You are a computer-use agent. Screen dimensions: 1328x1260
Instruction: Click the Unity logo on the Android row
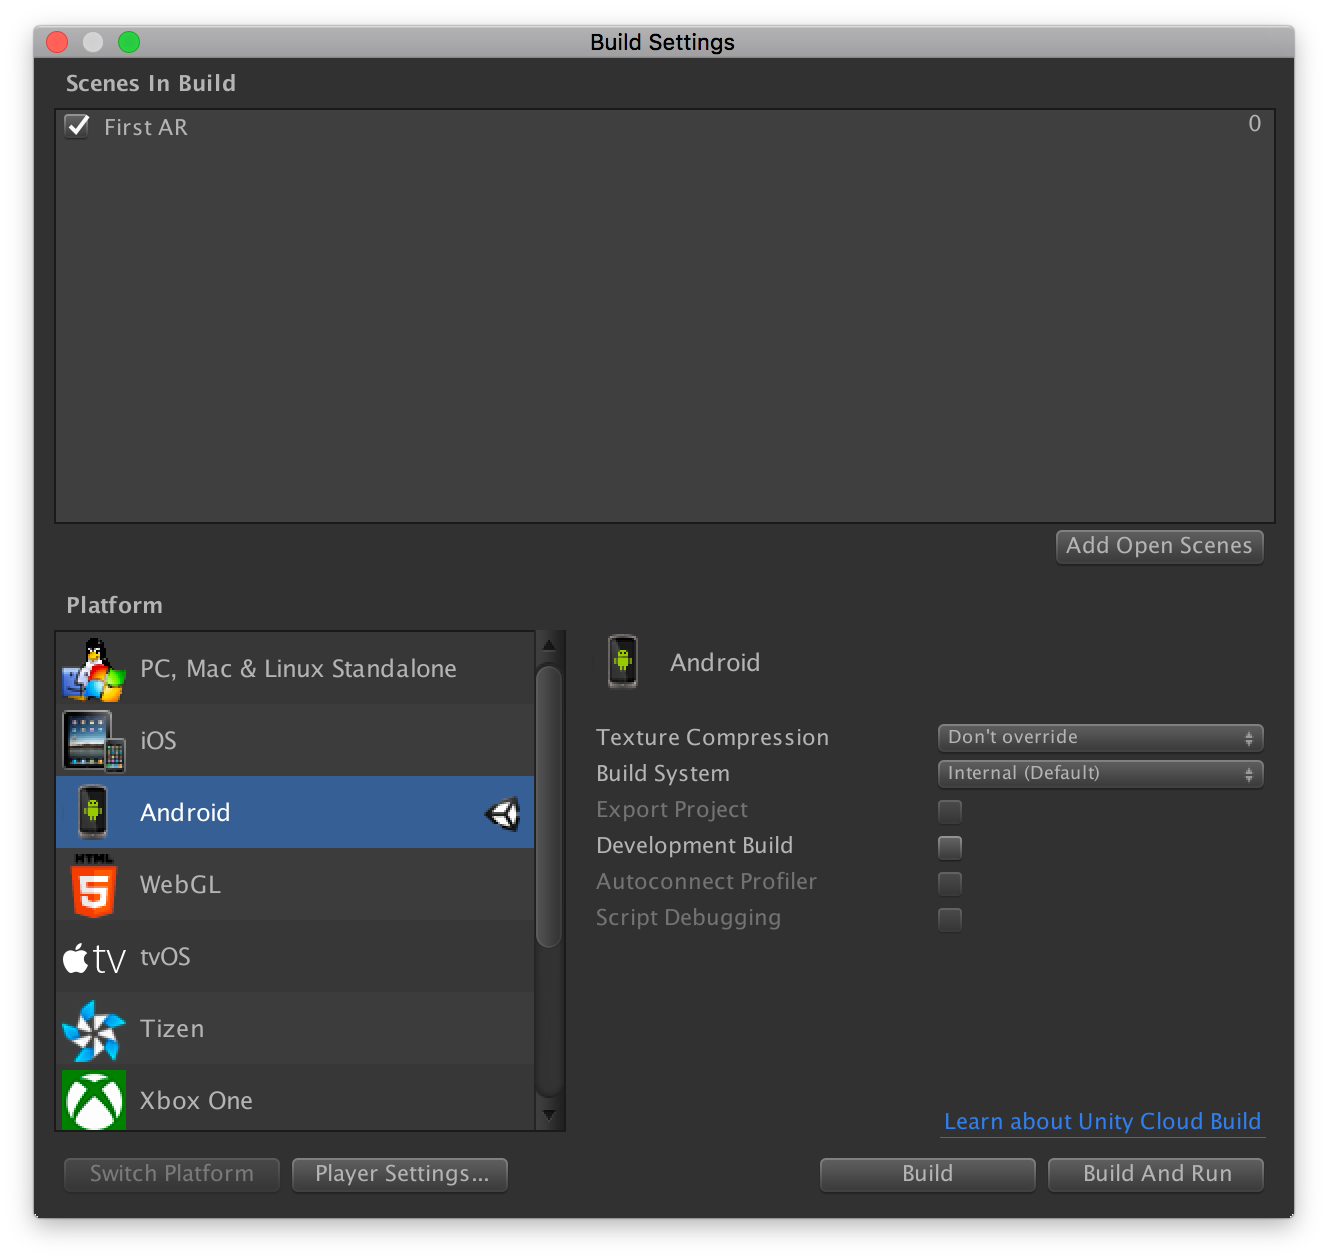[503, 814]
